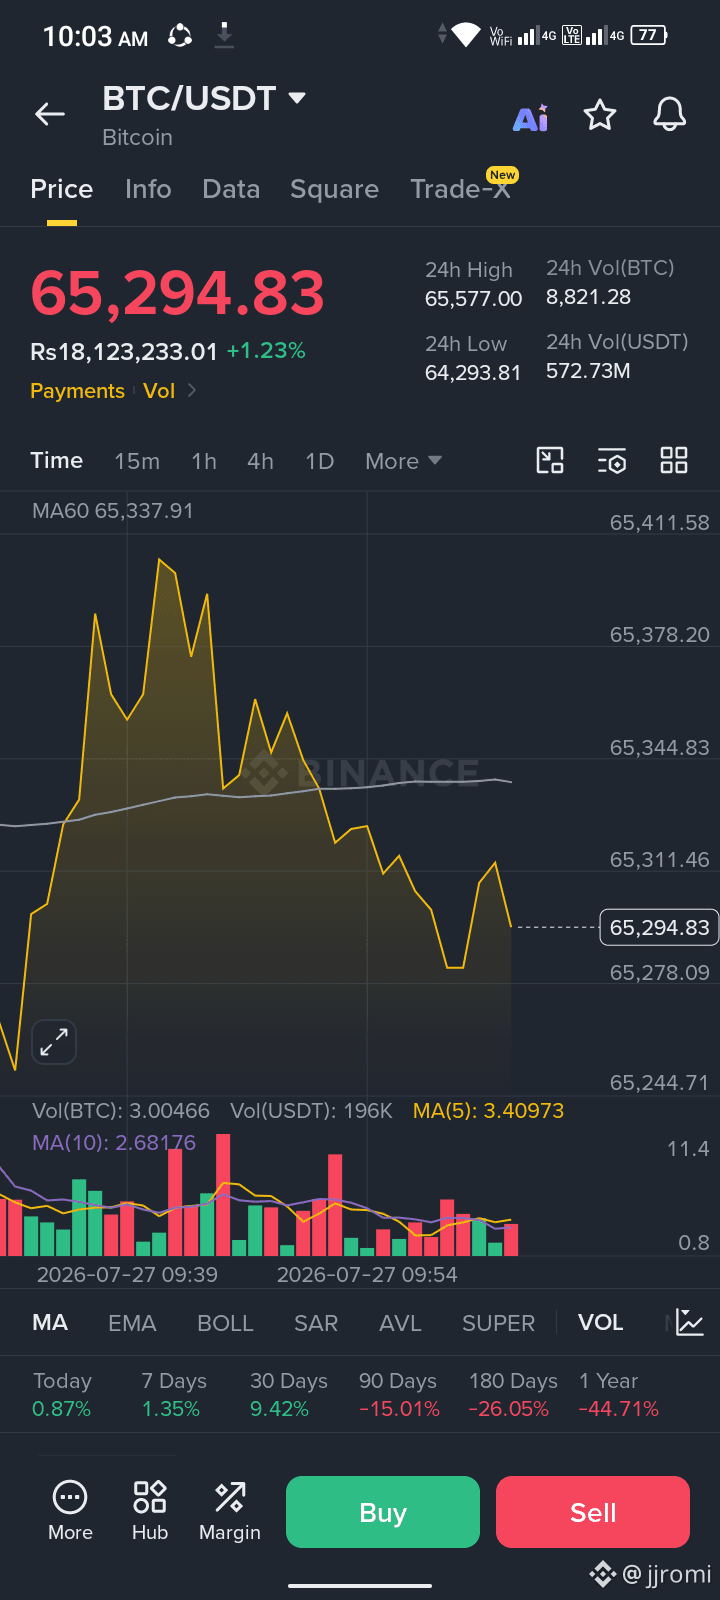Go back with the left arrow

[x=50, y=115]
